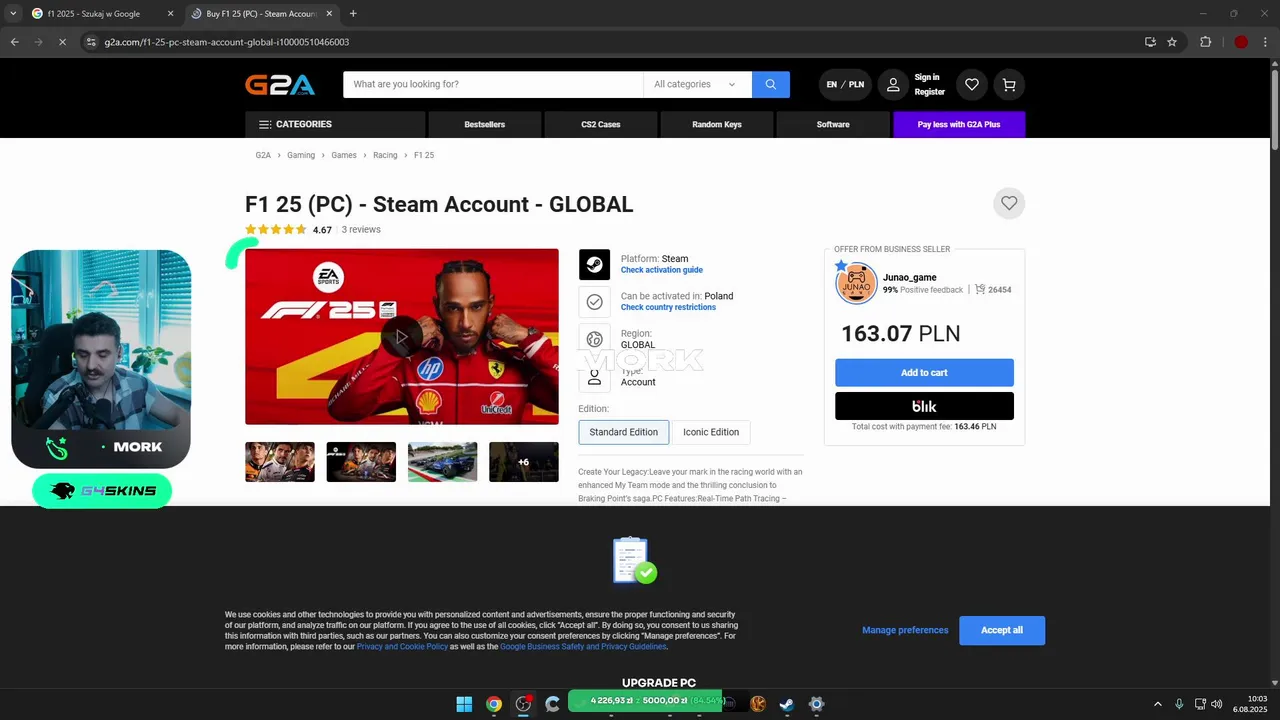Click the Steam platform icon
This screenshot has width=1280, height=720.
(594, 265)
